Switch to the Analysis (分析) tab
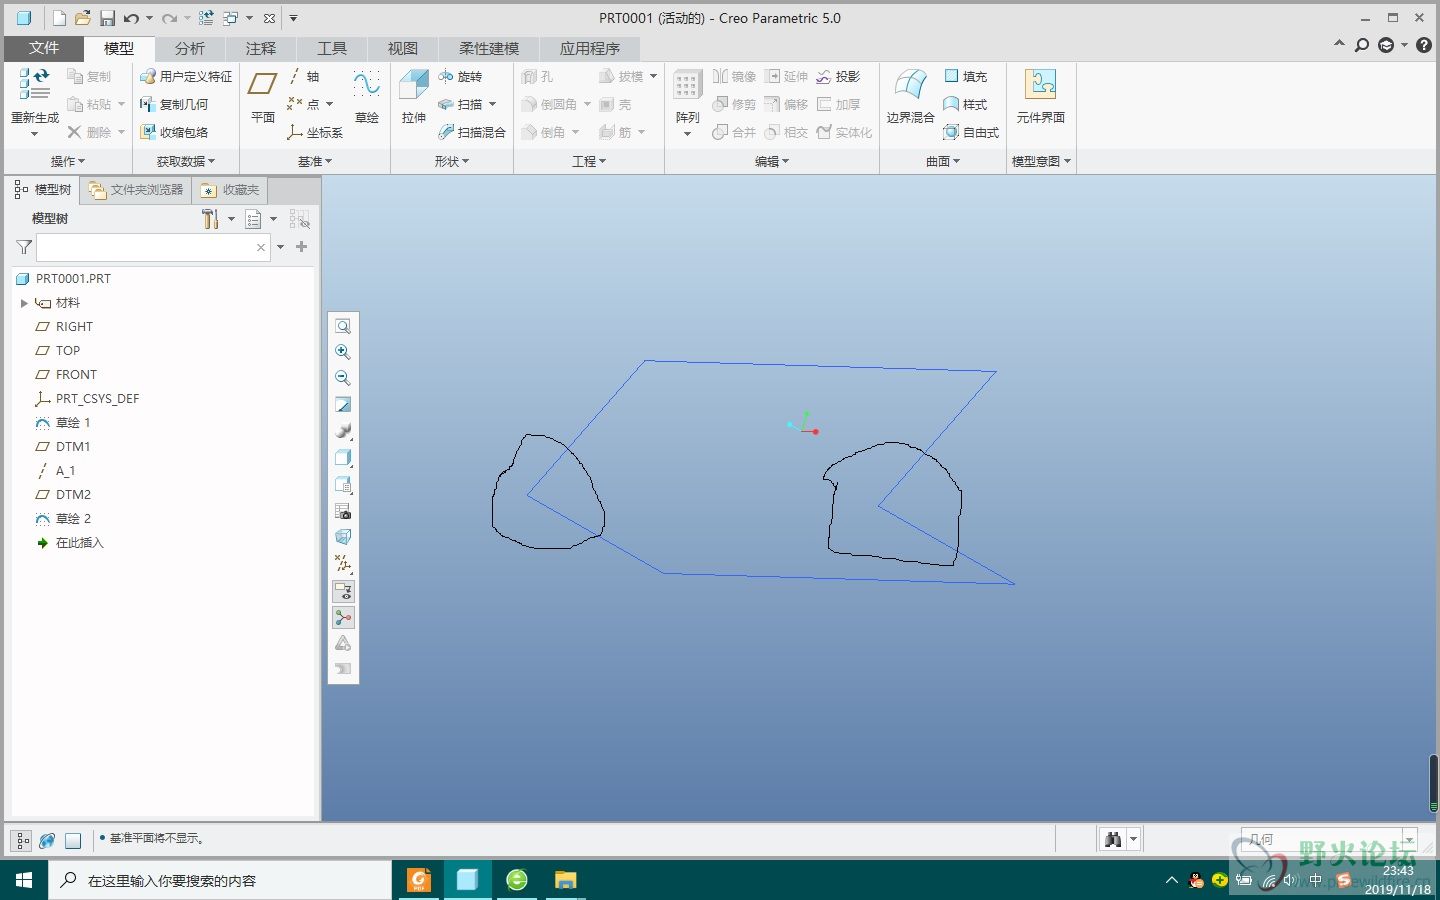This screenshot has height=900, width=1440. tap(189, 48)
